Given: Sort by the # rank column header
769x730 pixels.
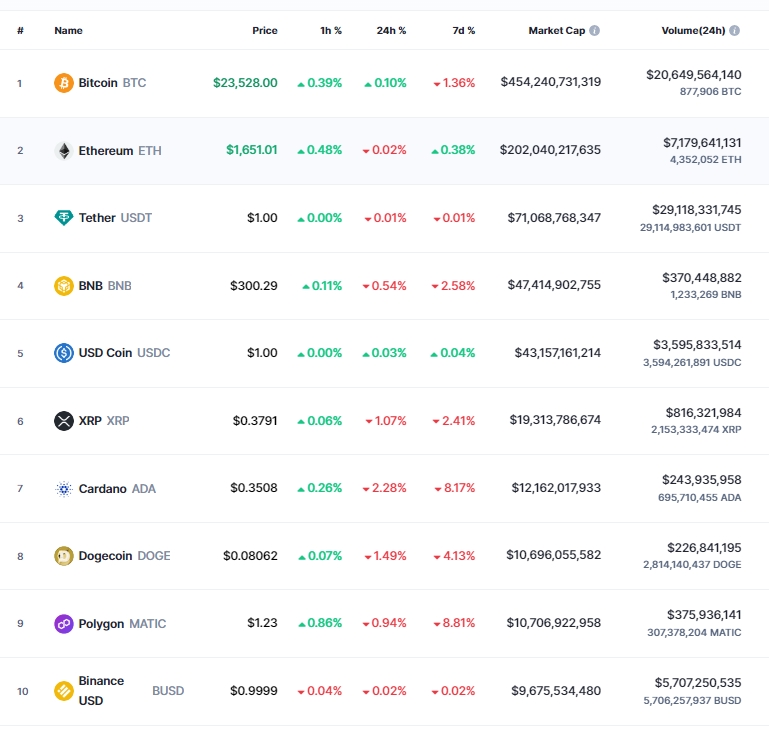Looking at the screenshot, I should 20,30.
